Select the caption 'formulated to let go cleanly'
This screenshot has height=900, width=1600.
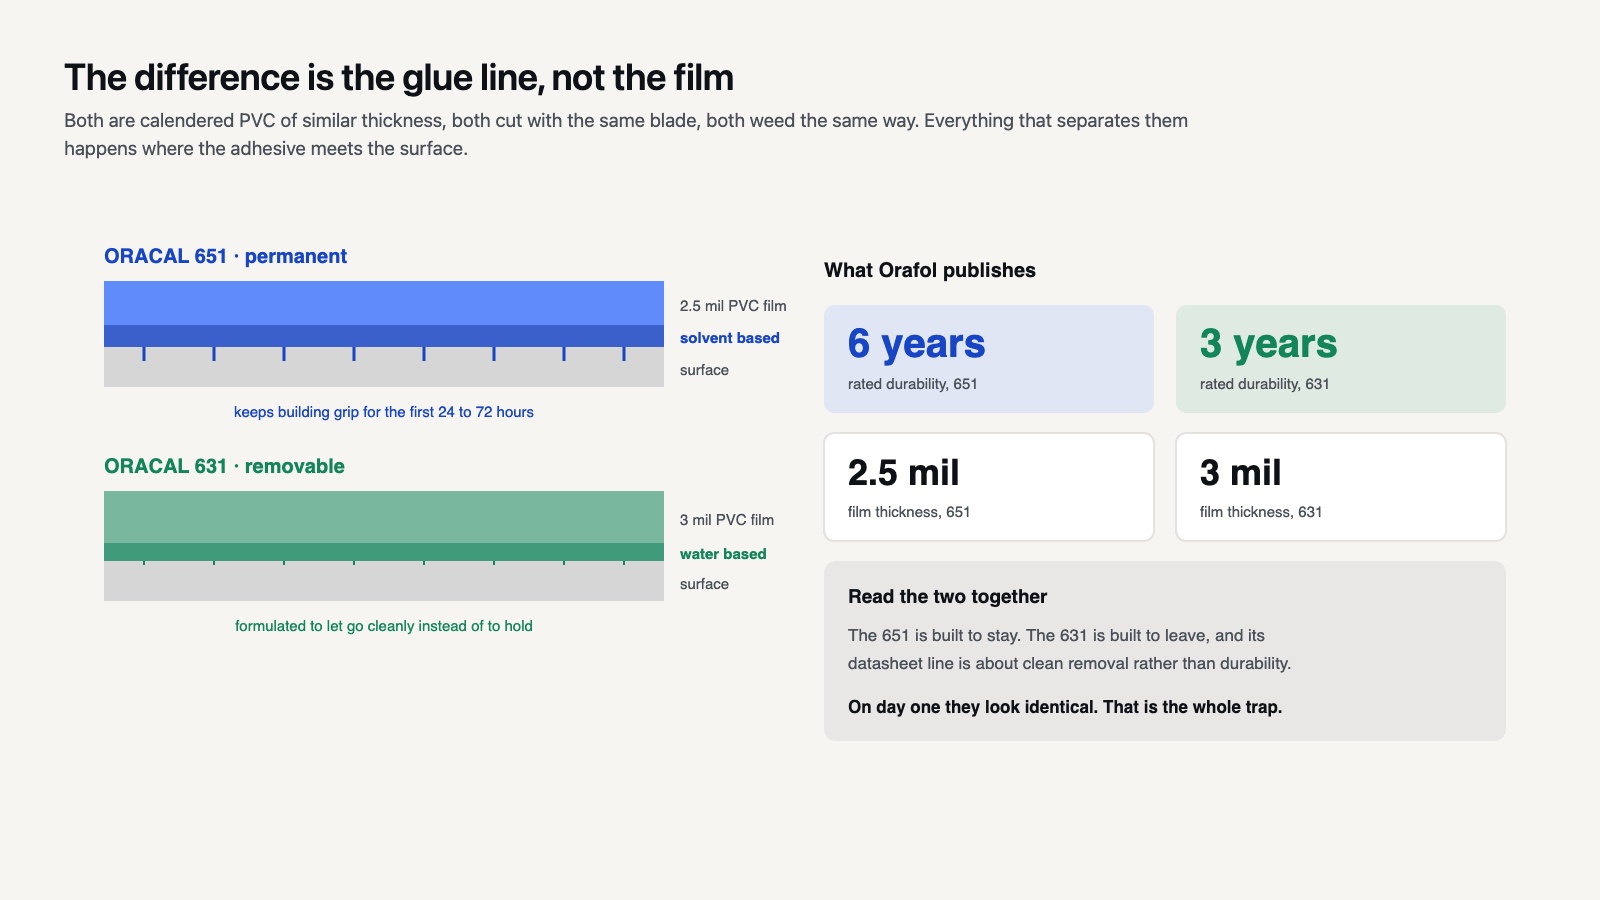point(384,626)
